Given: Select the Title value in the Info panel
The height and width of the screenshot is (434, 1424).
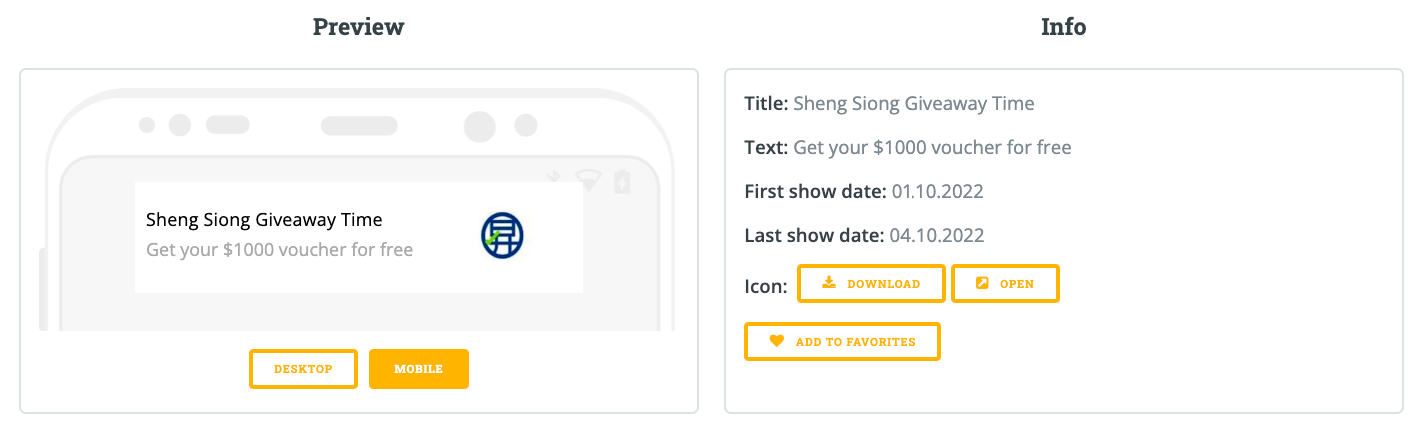Looking at the screenshot, I should coord(914,103).
